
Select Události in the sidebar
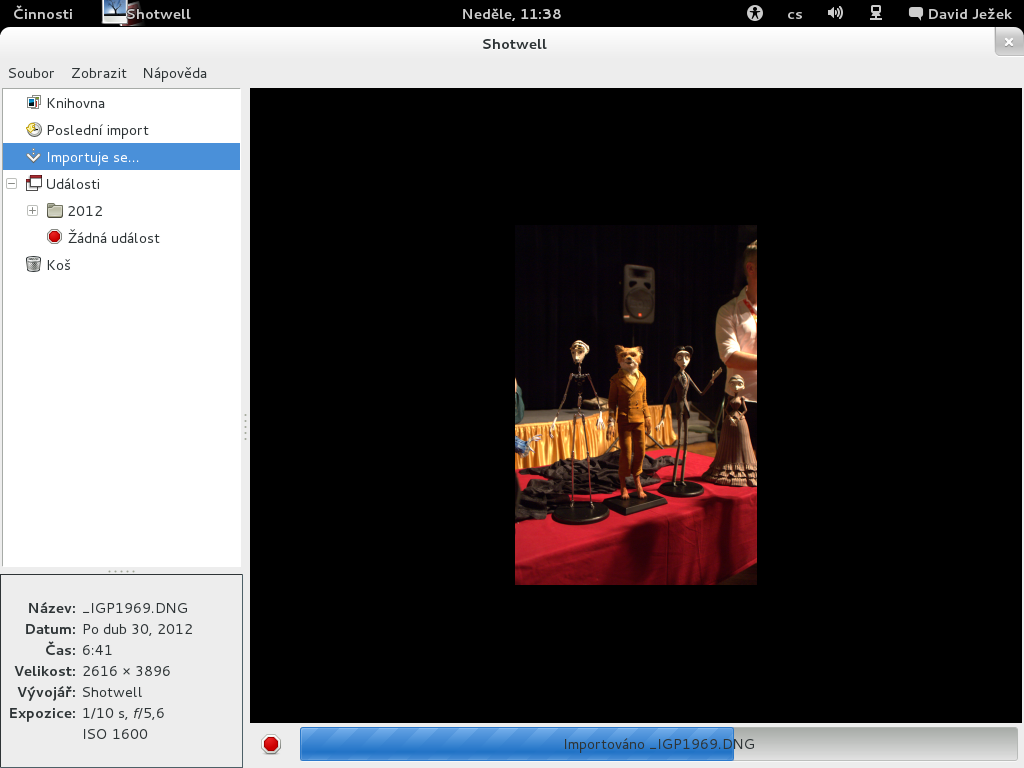[121, 184]
